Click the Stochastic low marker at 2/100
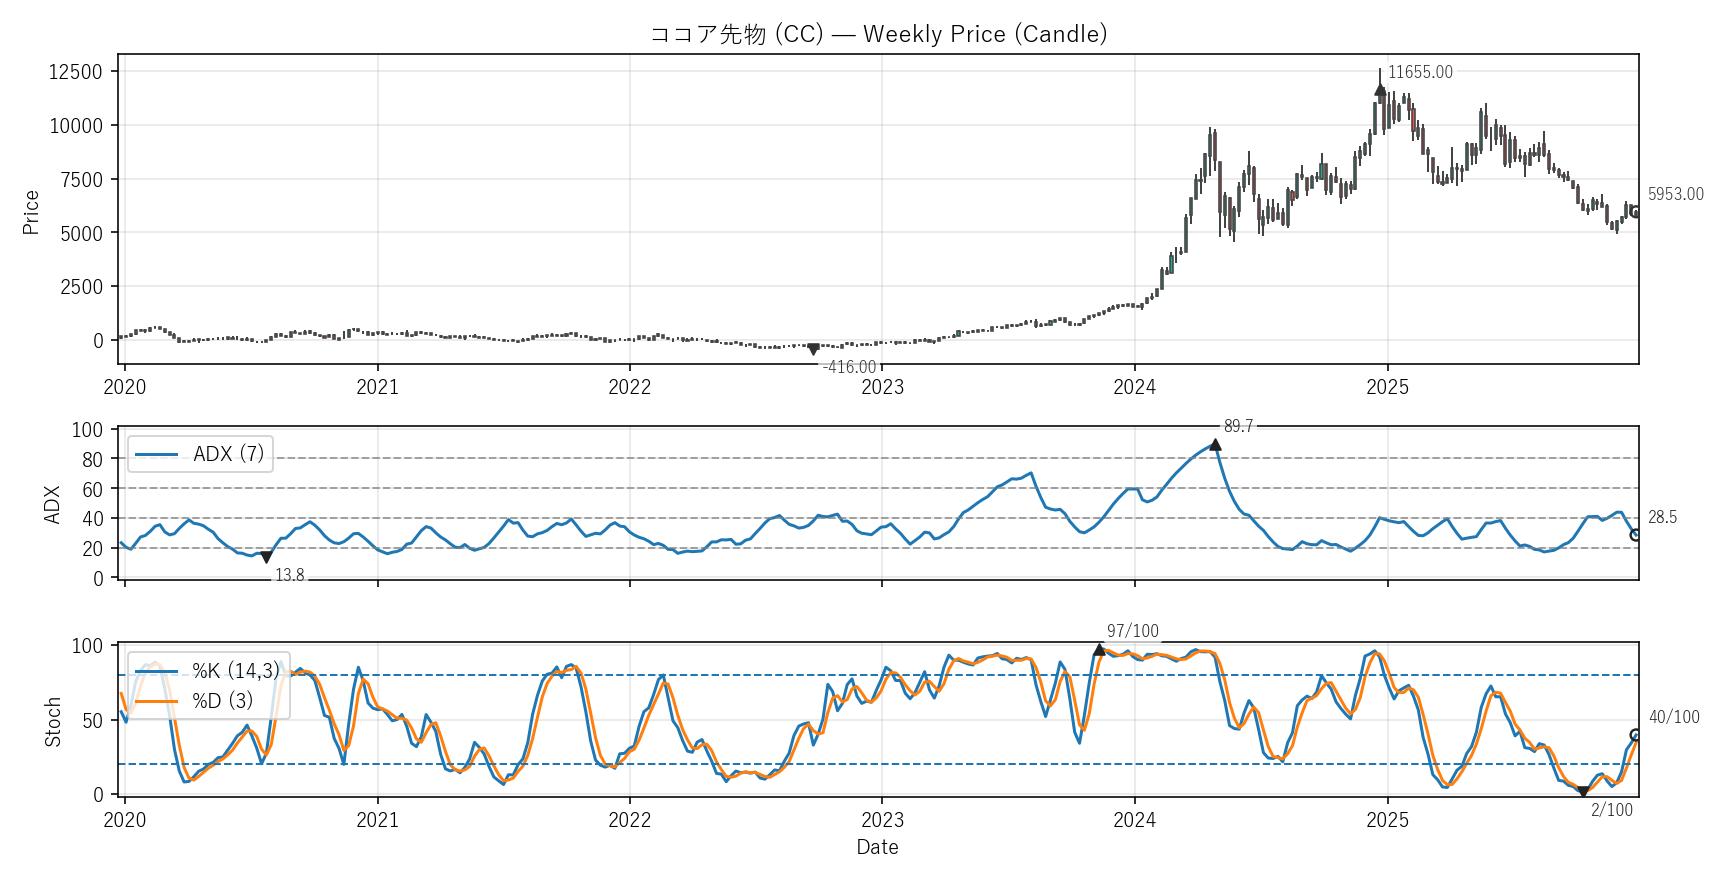This screenshot has height=878, width=1728. (1583, 791)
